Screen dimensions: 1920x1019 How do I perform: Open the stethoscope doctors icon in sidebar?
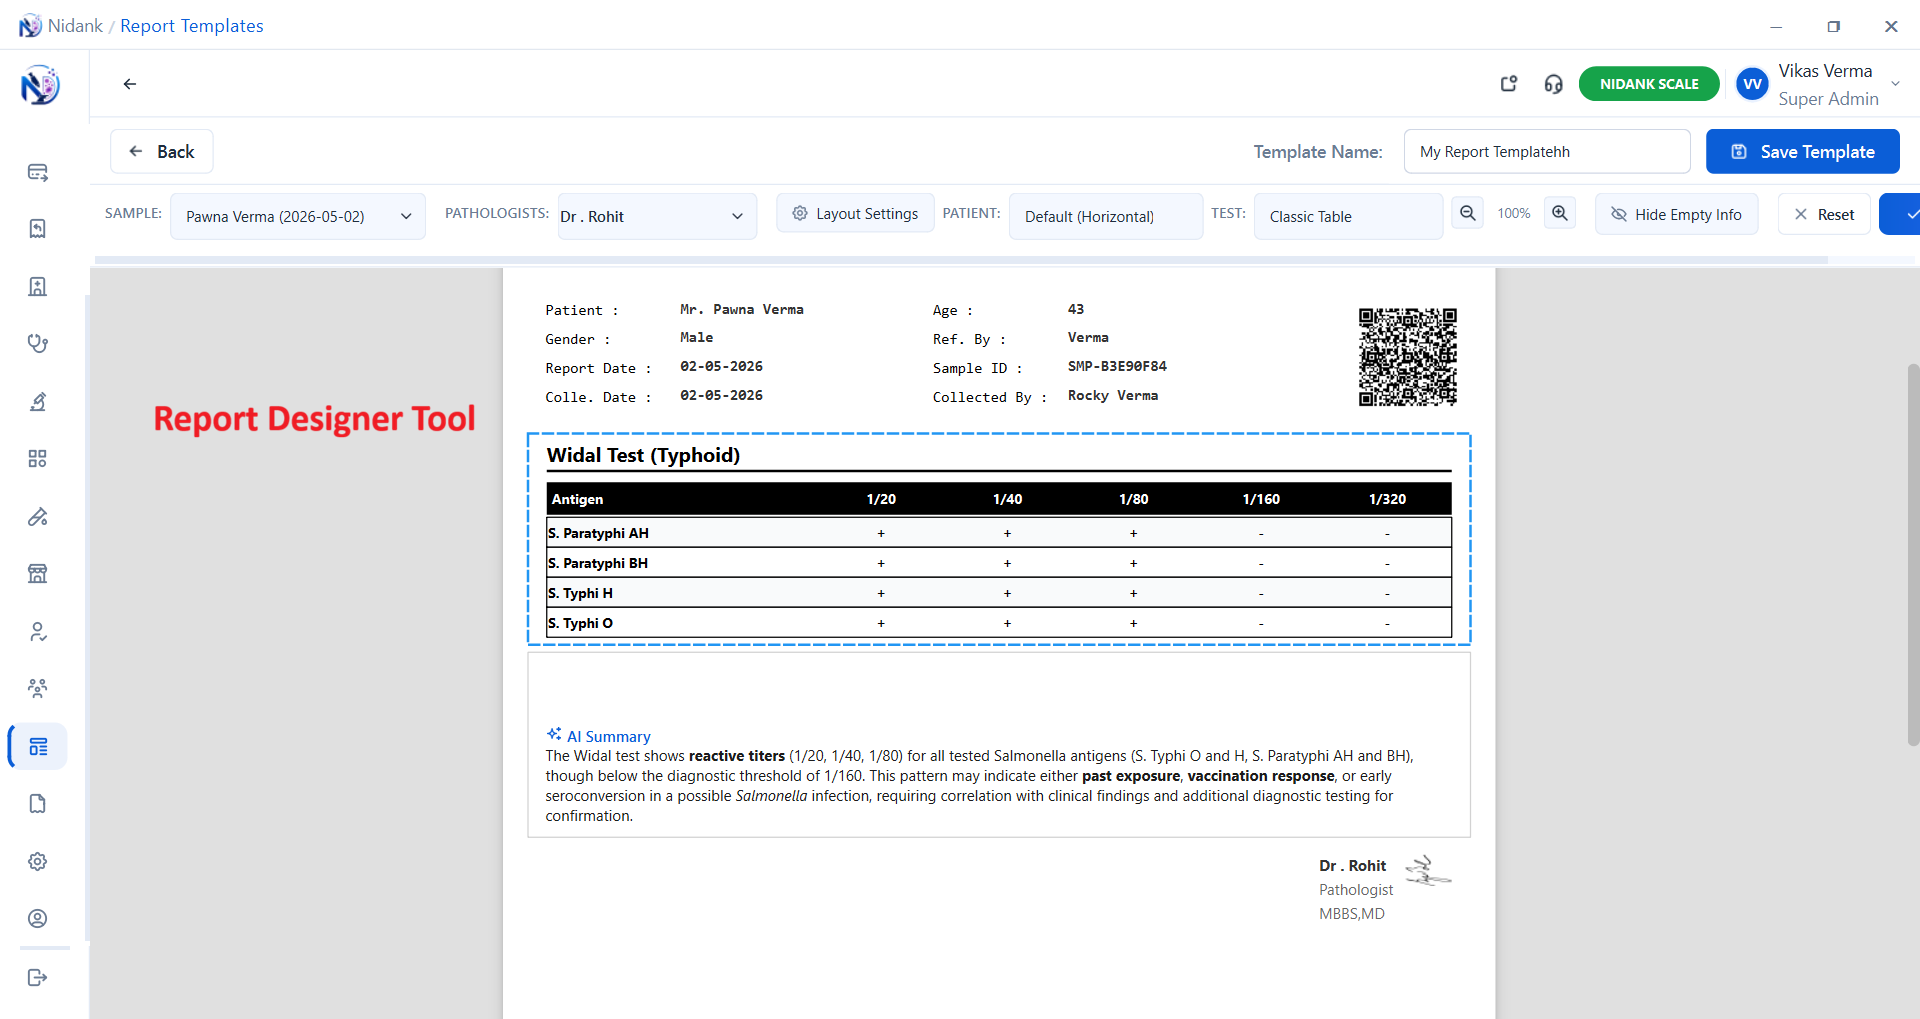tap(38, 344)
